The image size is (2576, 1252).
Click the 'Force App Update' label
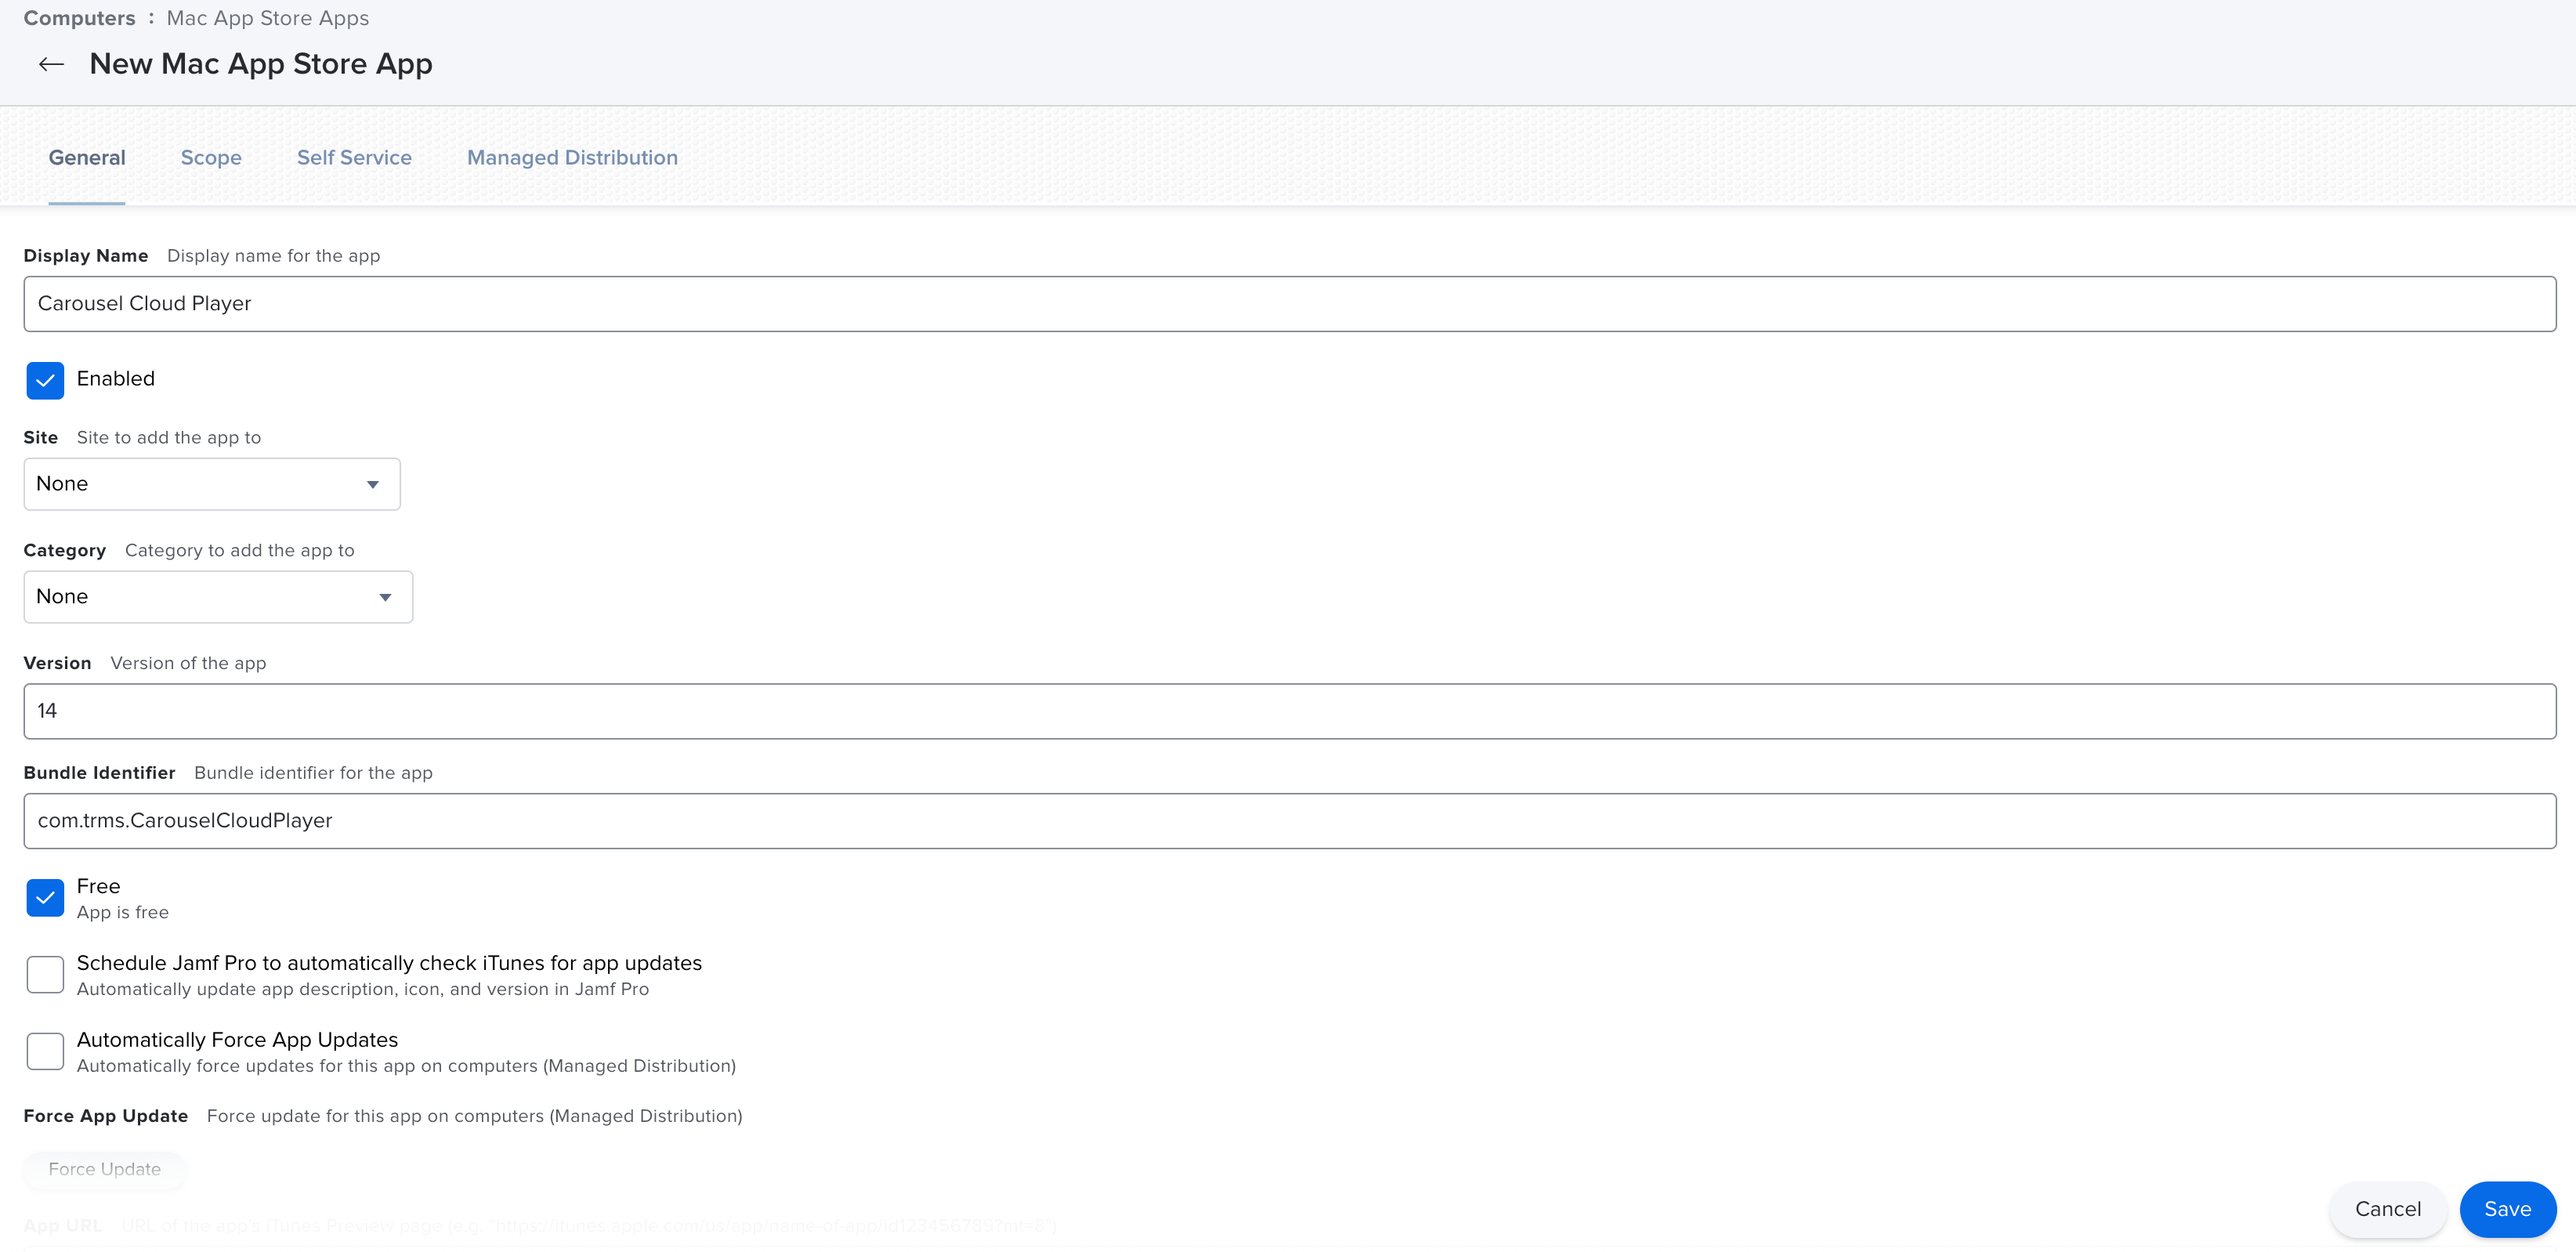pyautogui.click(x=106, y=1116)
